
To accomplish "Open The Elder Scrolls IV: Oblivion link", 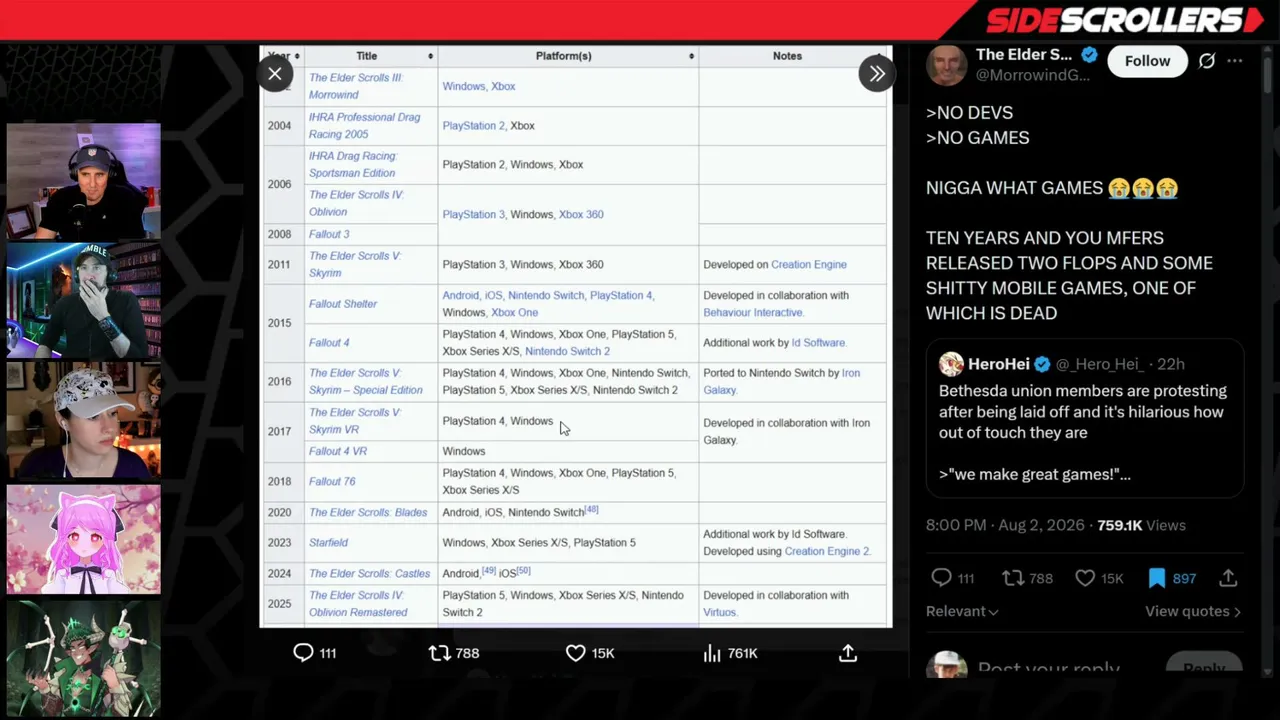I will pyautogui.click(x=356, y=203).
